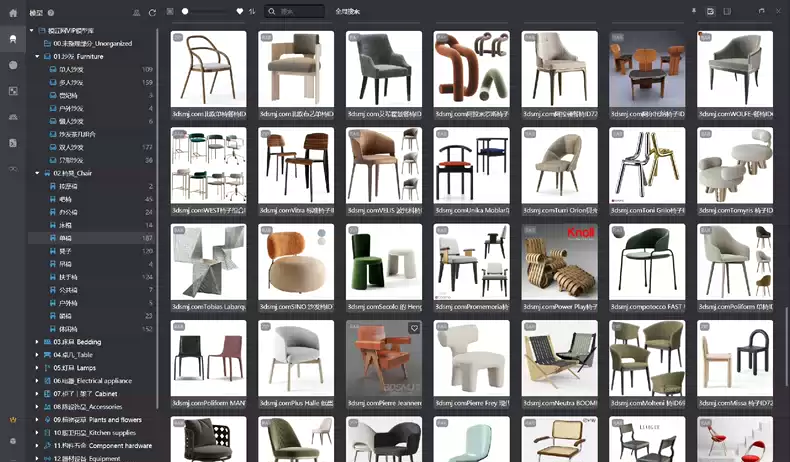Select the Neutra BOOM lounge chair thumbnail

click(559, 358)
